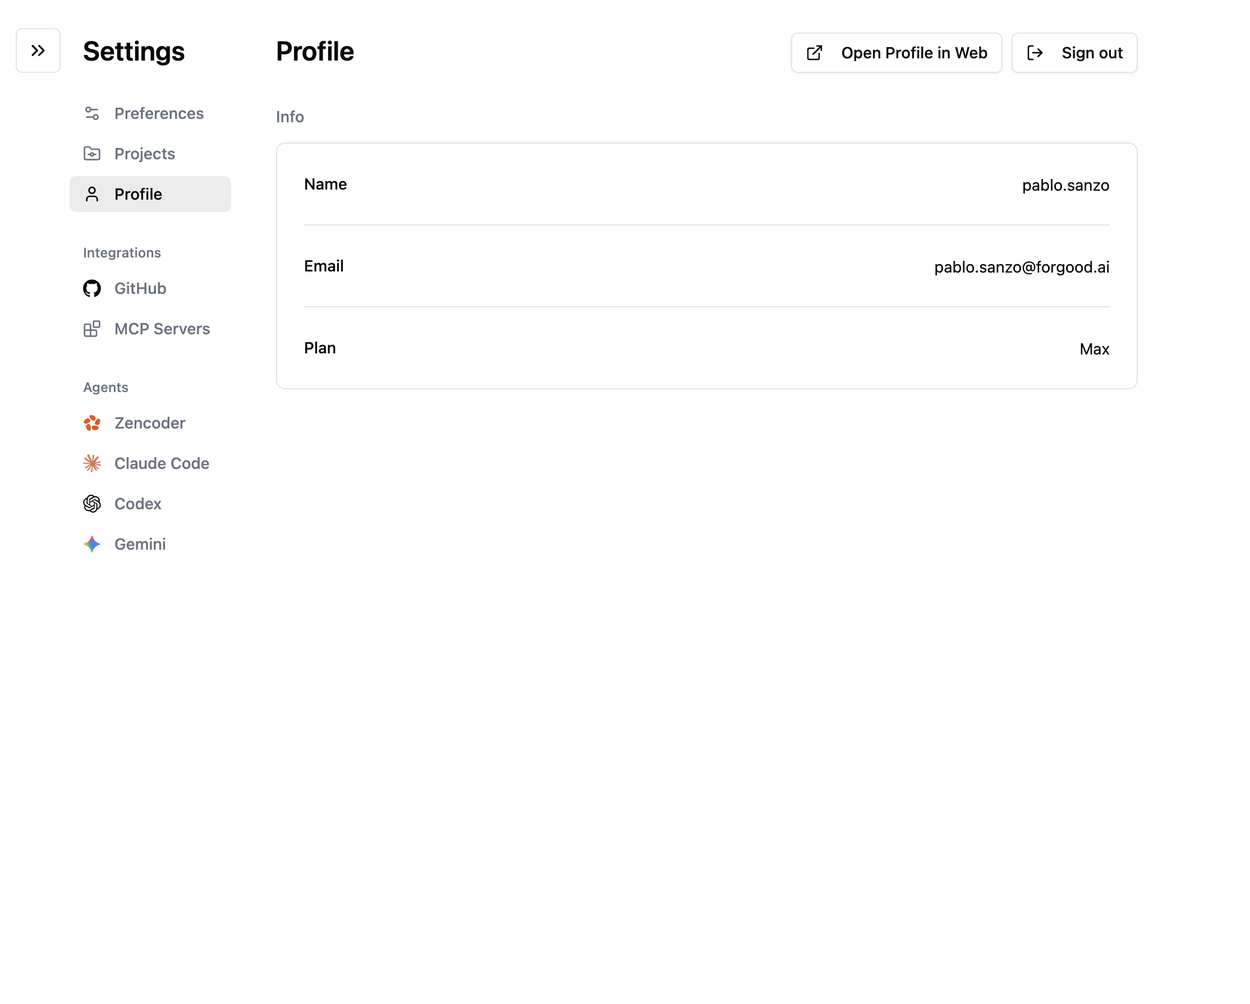This screenshot has height=1004, width=1250.
Task: Click the GitHub integration icon
Action: 91,288
